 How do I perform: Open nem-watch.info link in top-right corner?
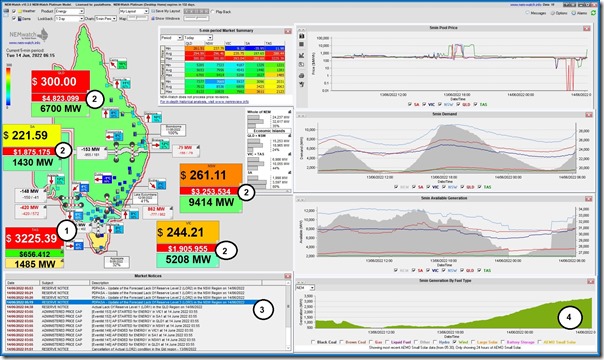pos(525,5)
